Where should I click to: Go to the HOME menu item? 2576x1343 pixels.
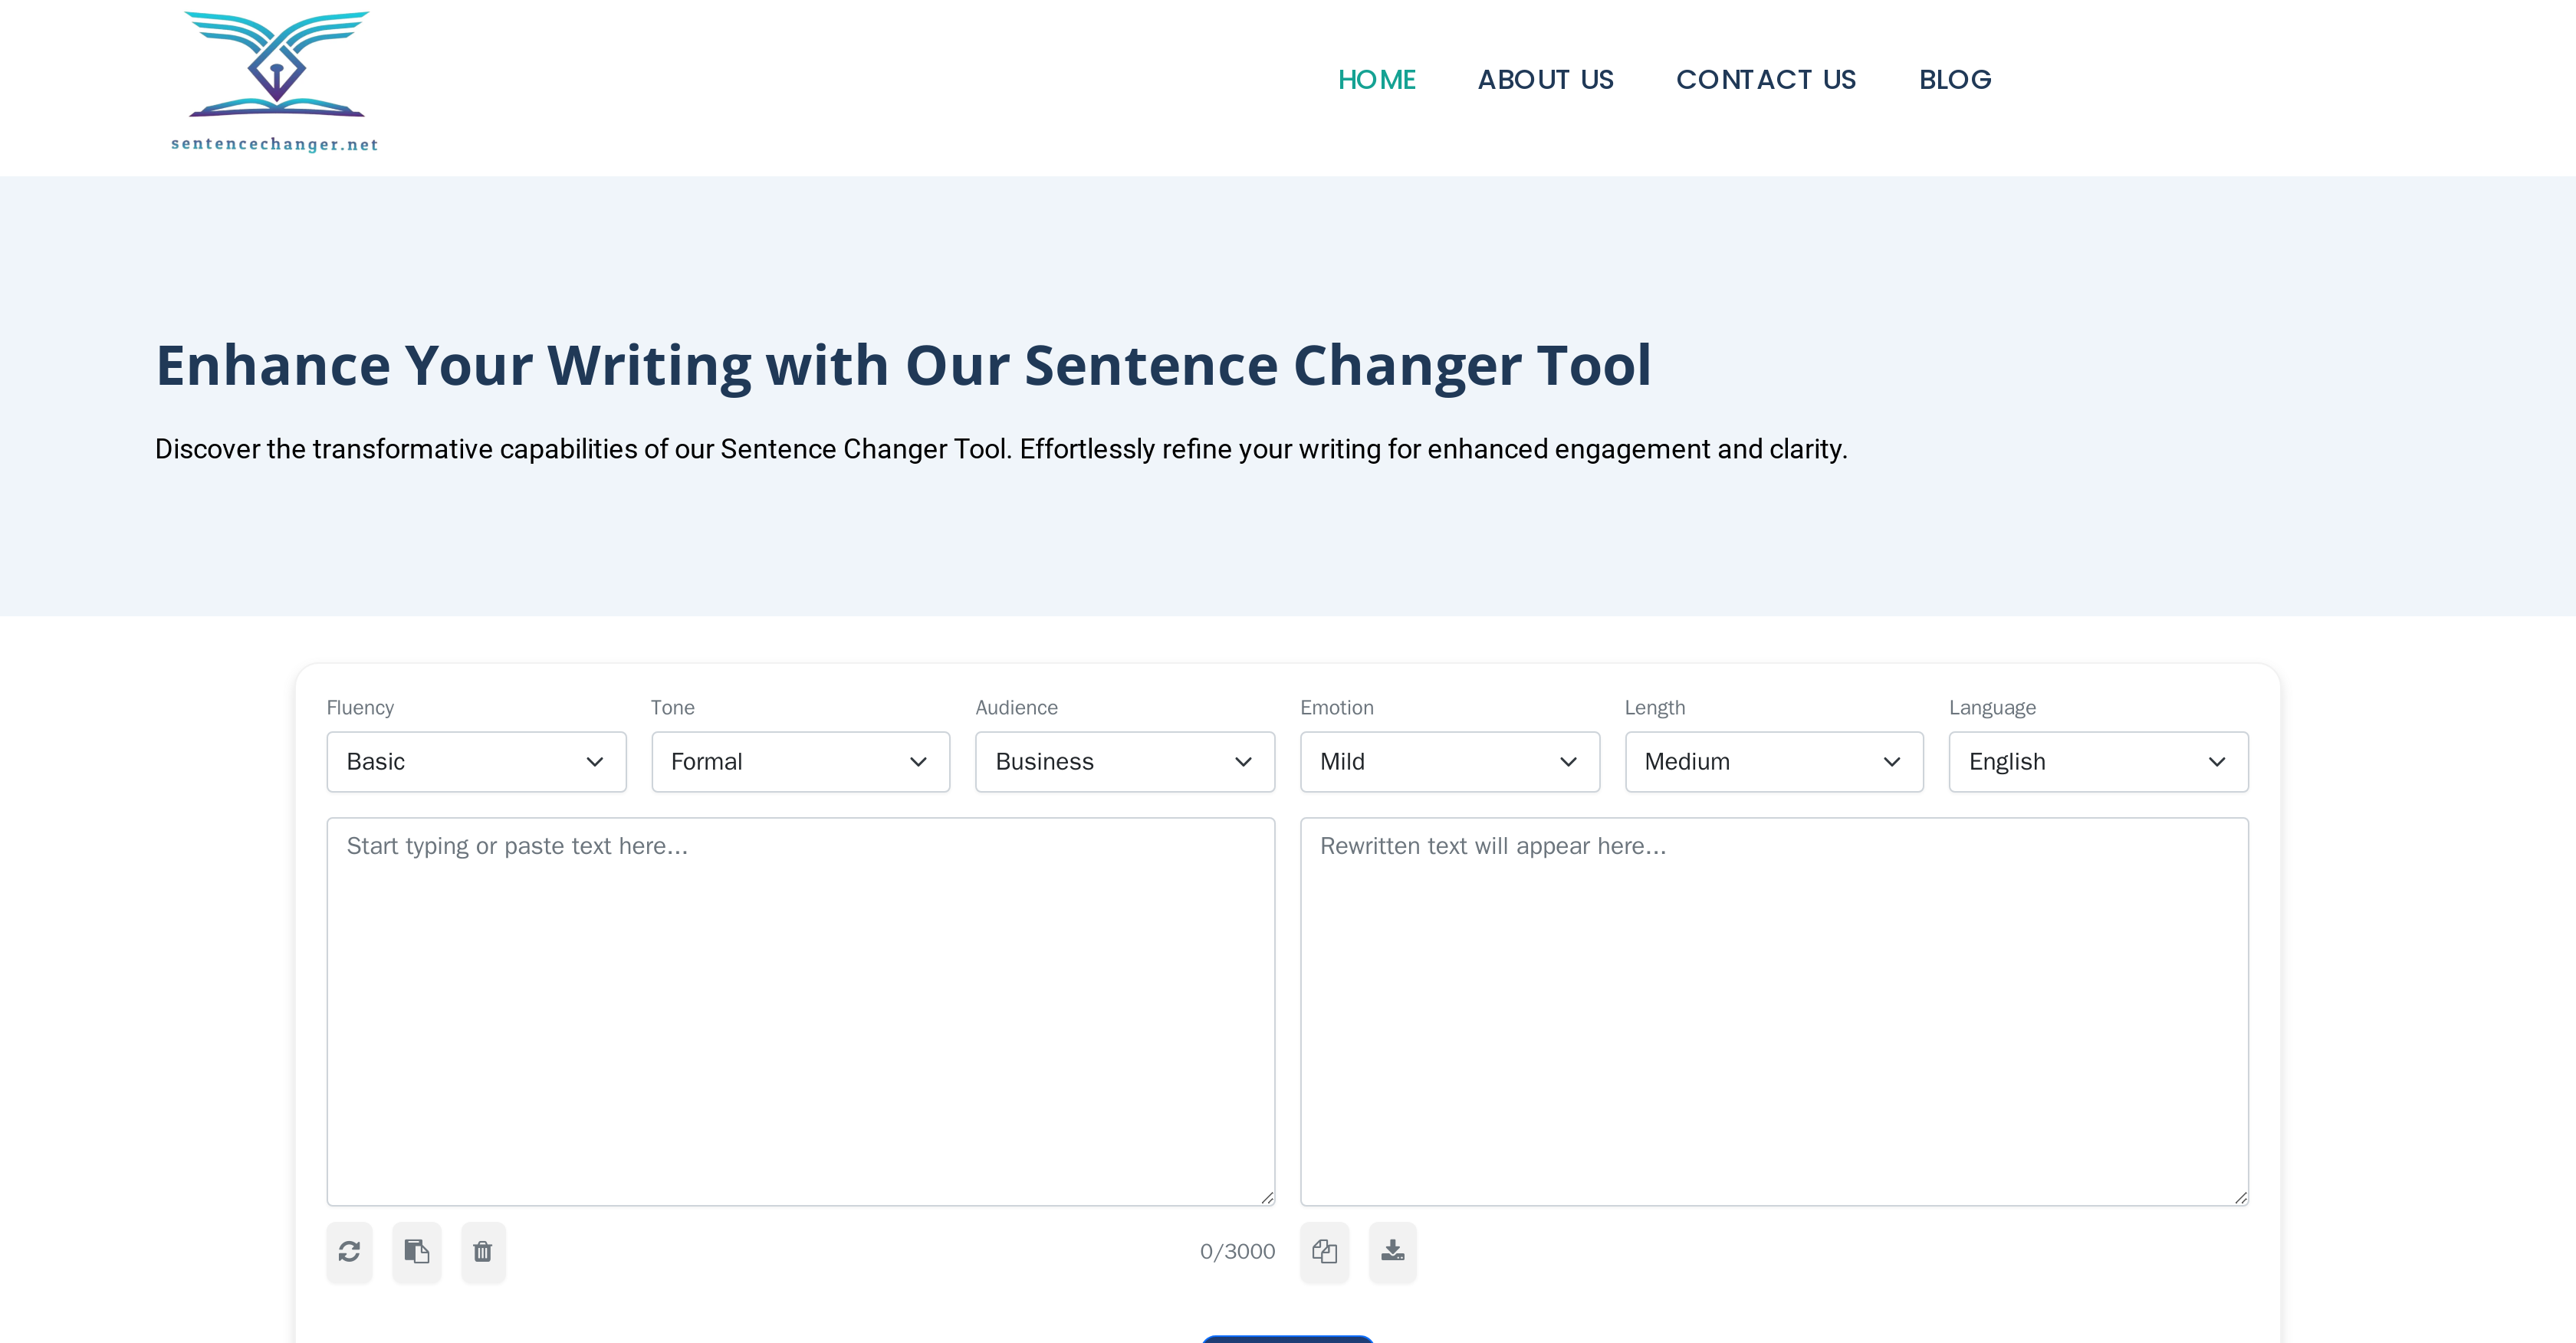pos(1377,79)
